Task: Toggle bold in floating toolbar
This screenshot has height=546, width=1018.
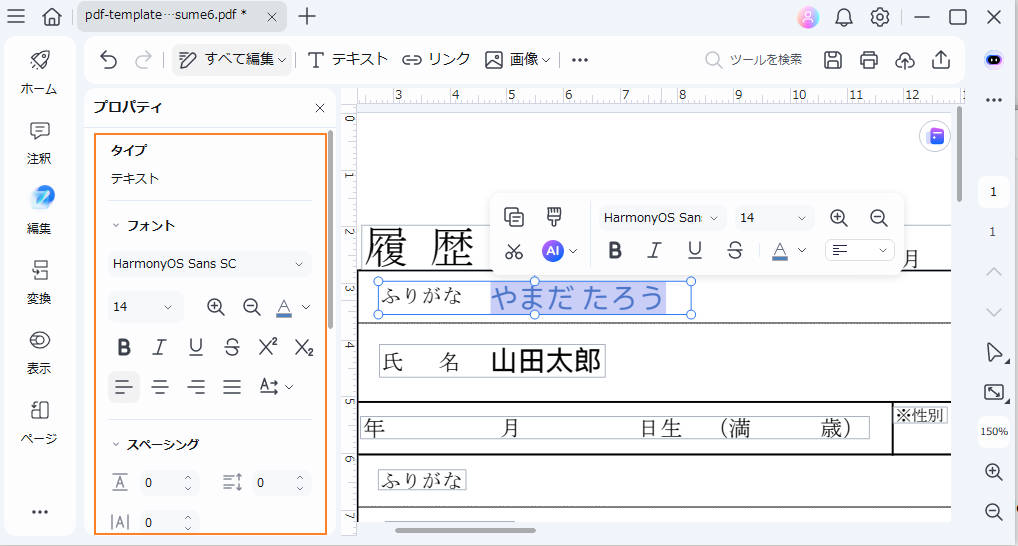Action: [x=615, y=251]
